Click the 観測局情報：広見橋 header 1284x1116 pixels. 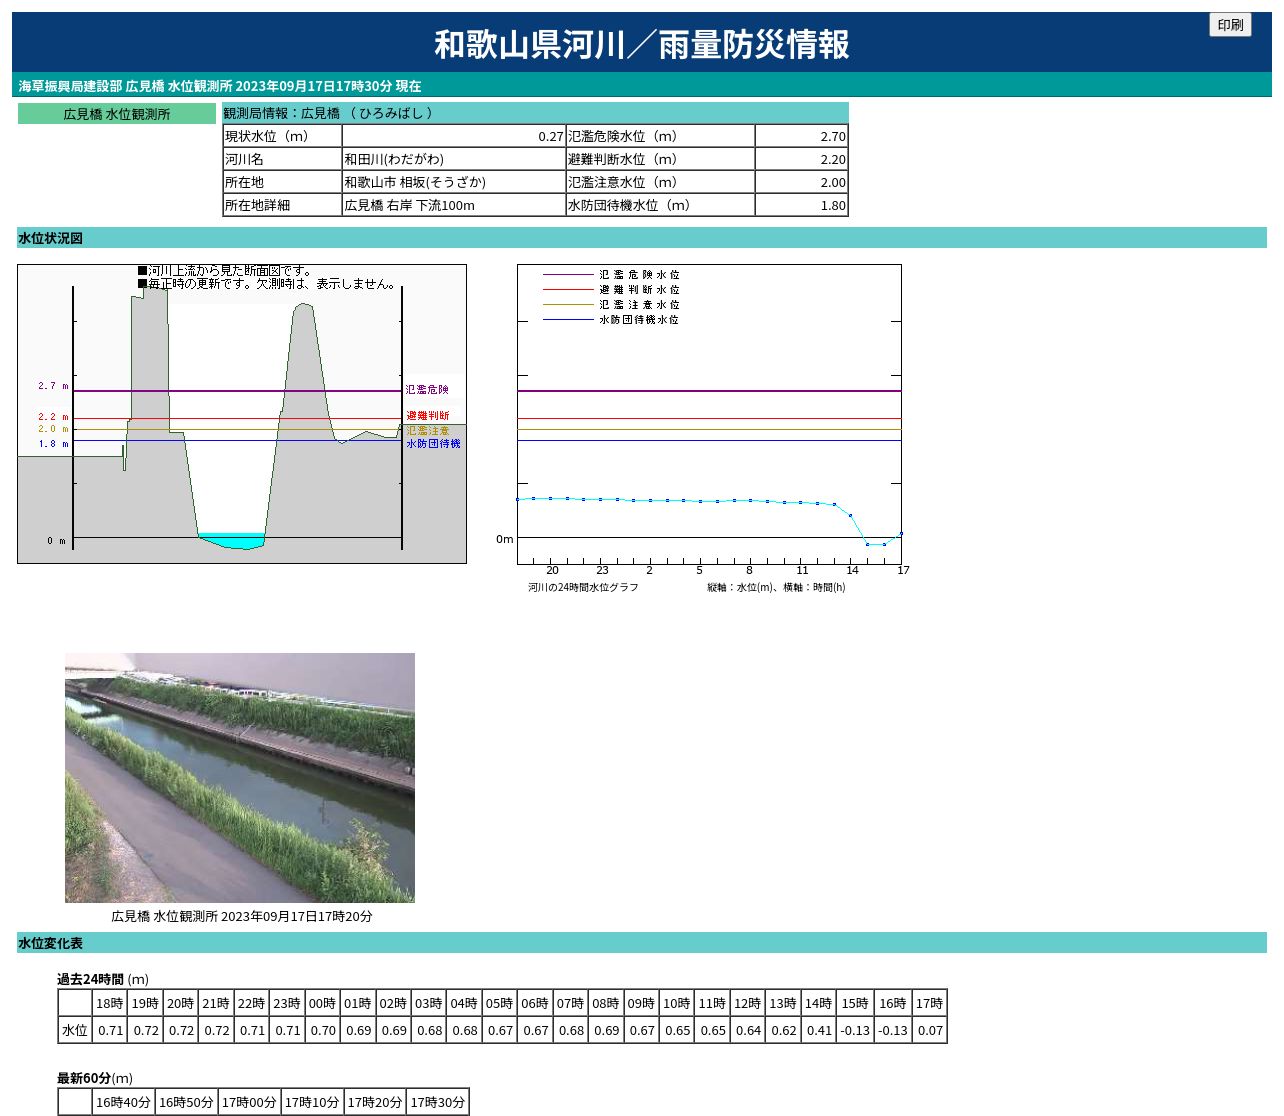535,113
